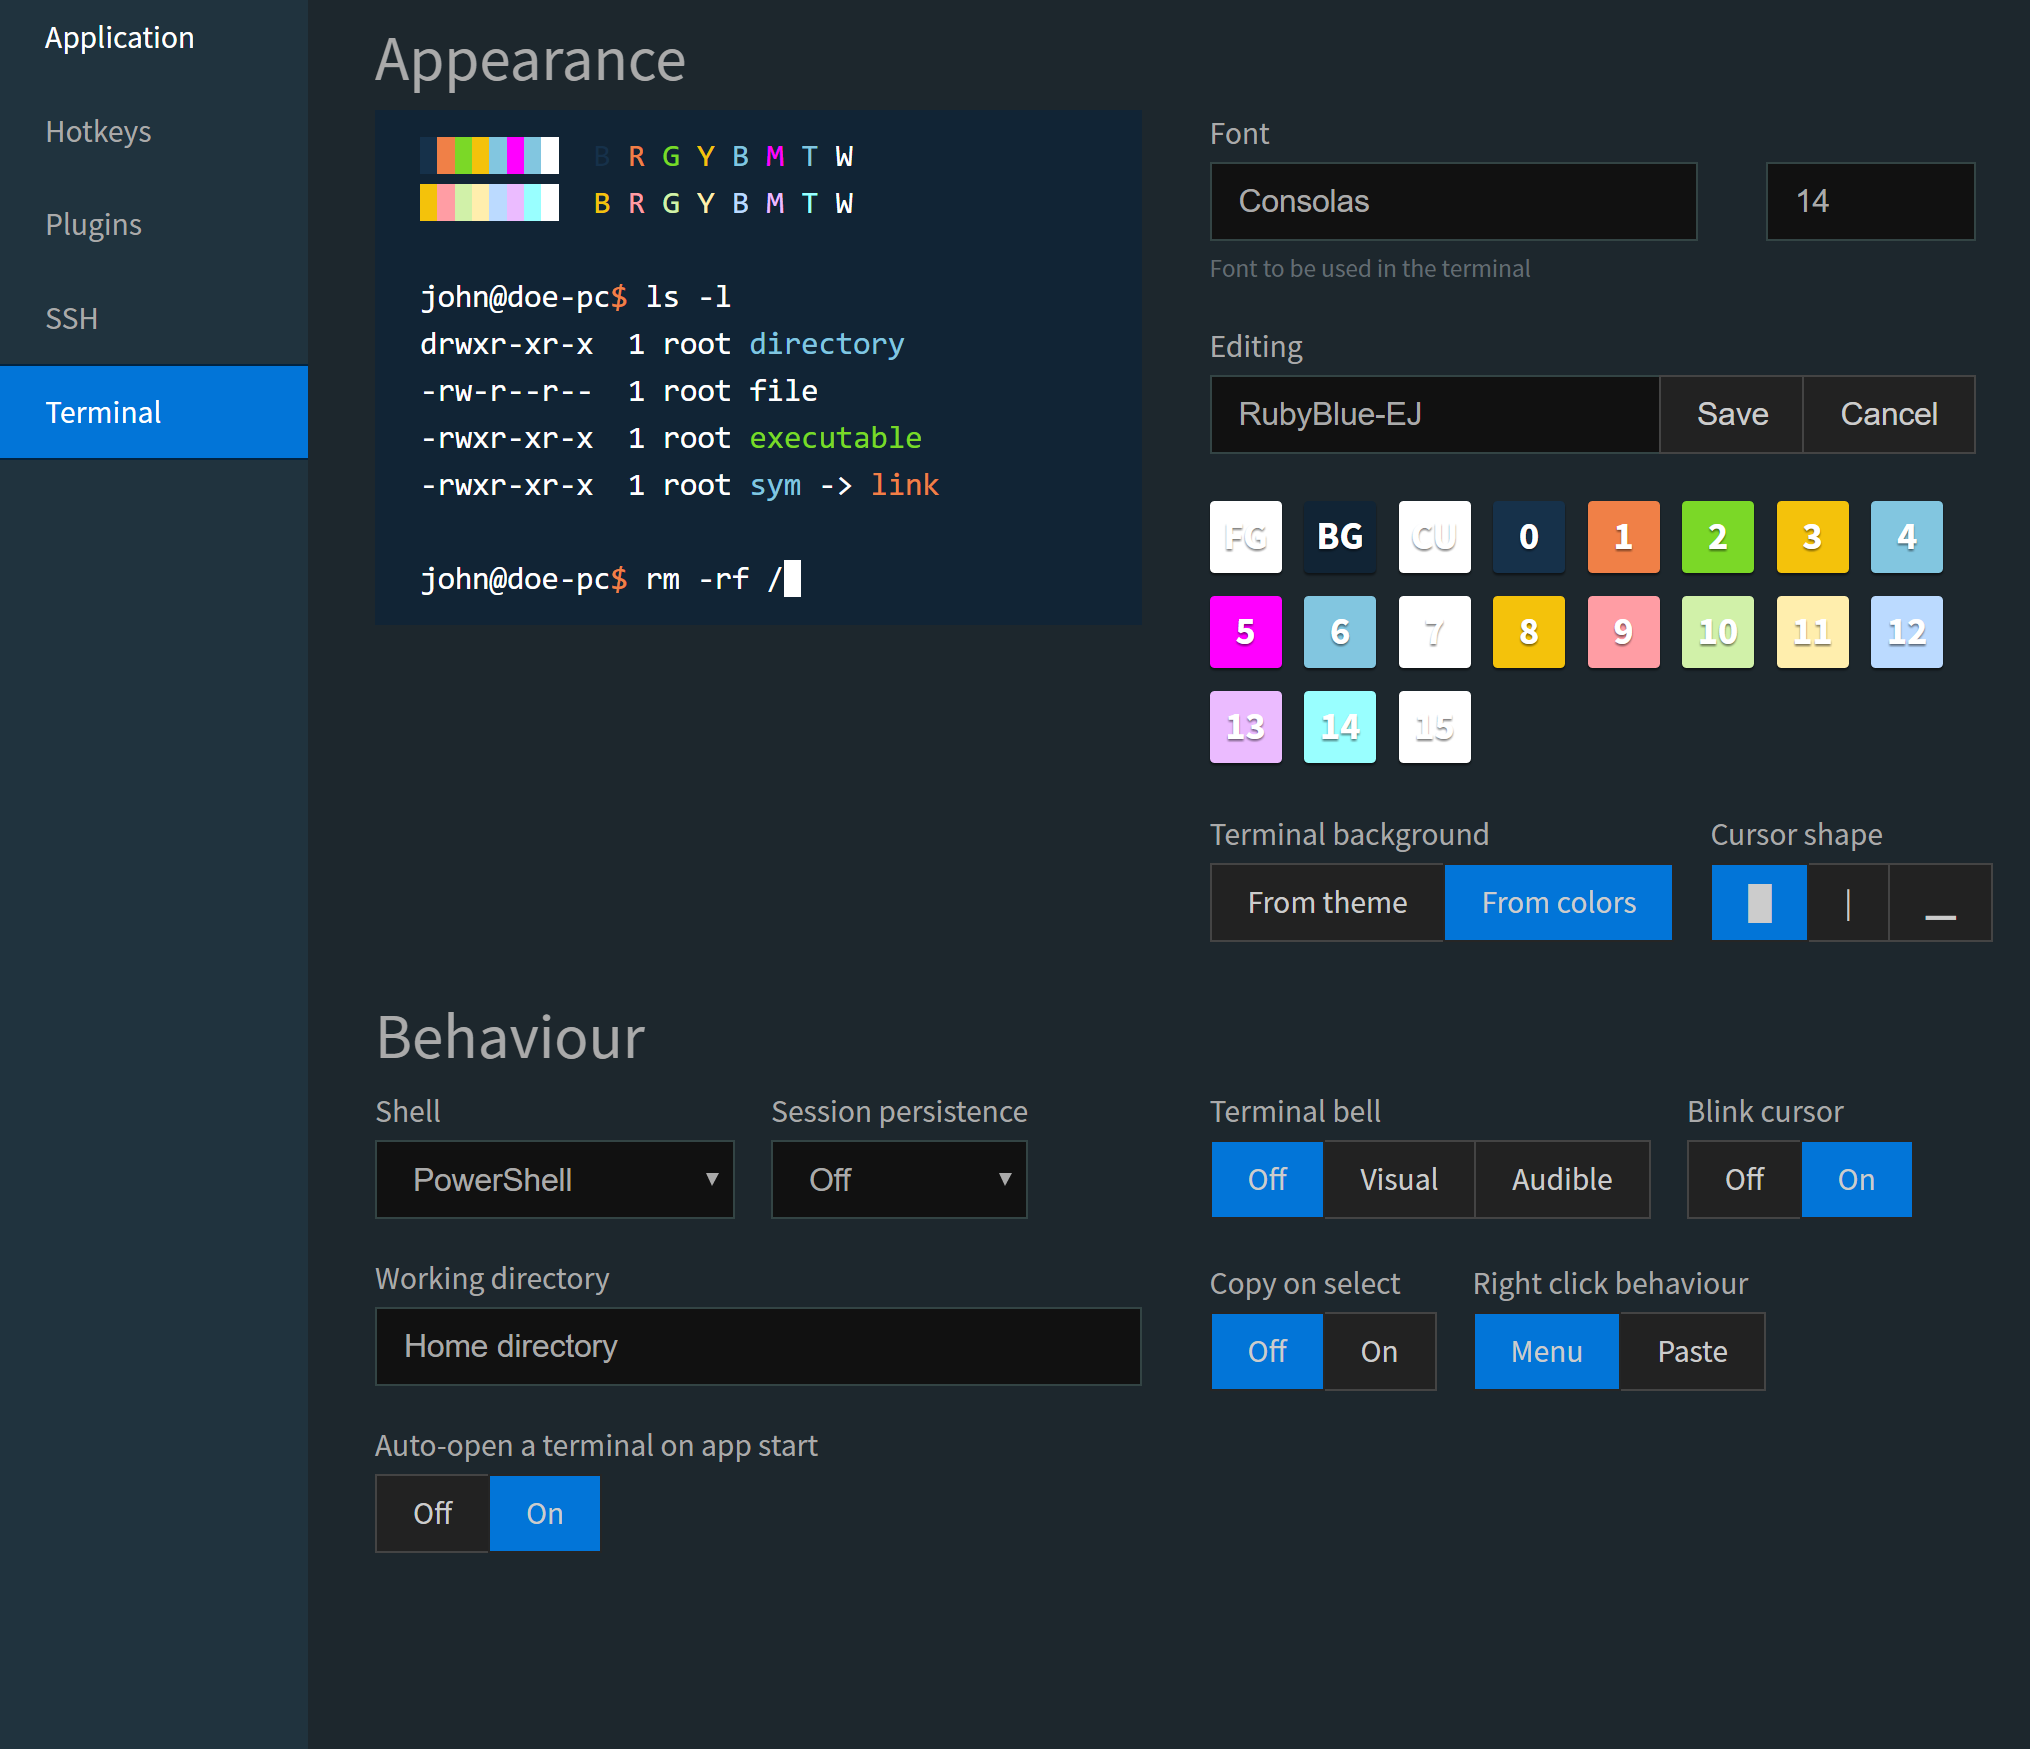Pick green color swatch 2

click(x=1718, y=537)
